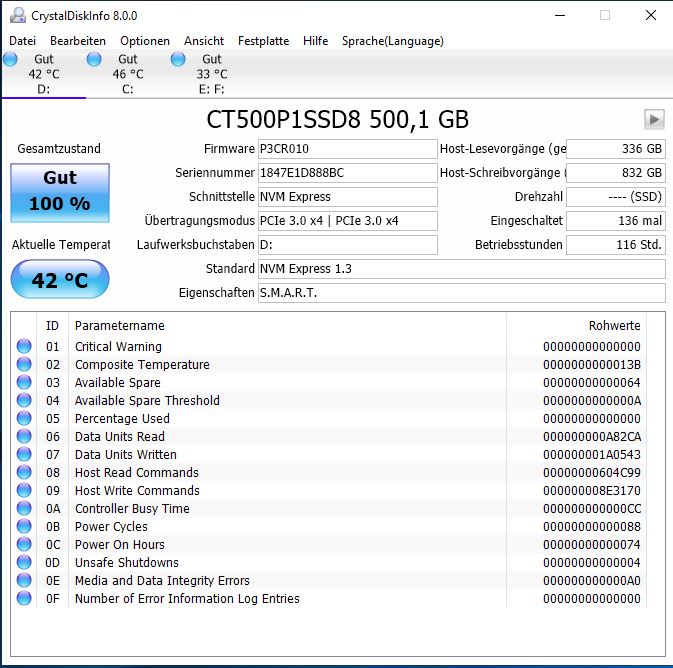Click raw value 000000001A0543

pyautogui.click(x=592, y=455)
